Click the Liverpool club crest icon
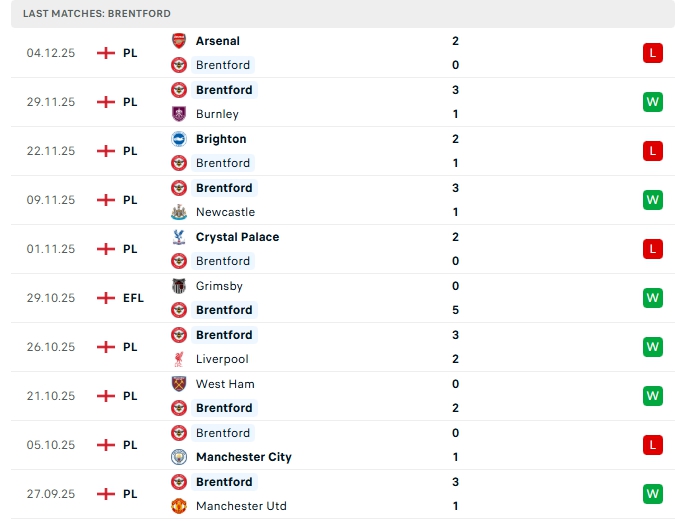 coord(179,359)
